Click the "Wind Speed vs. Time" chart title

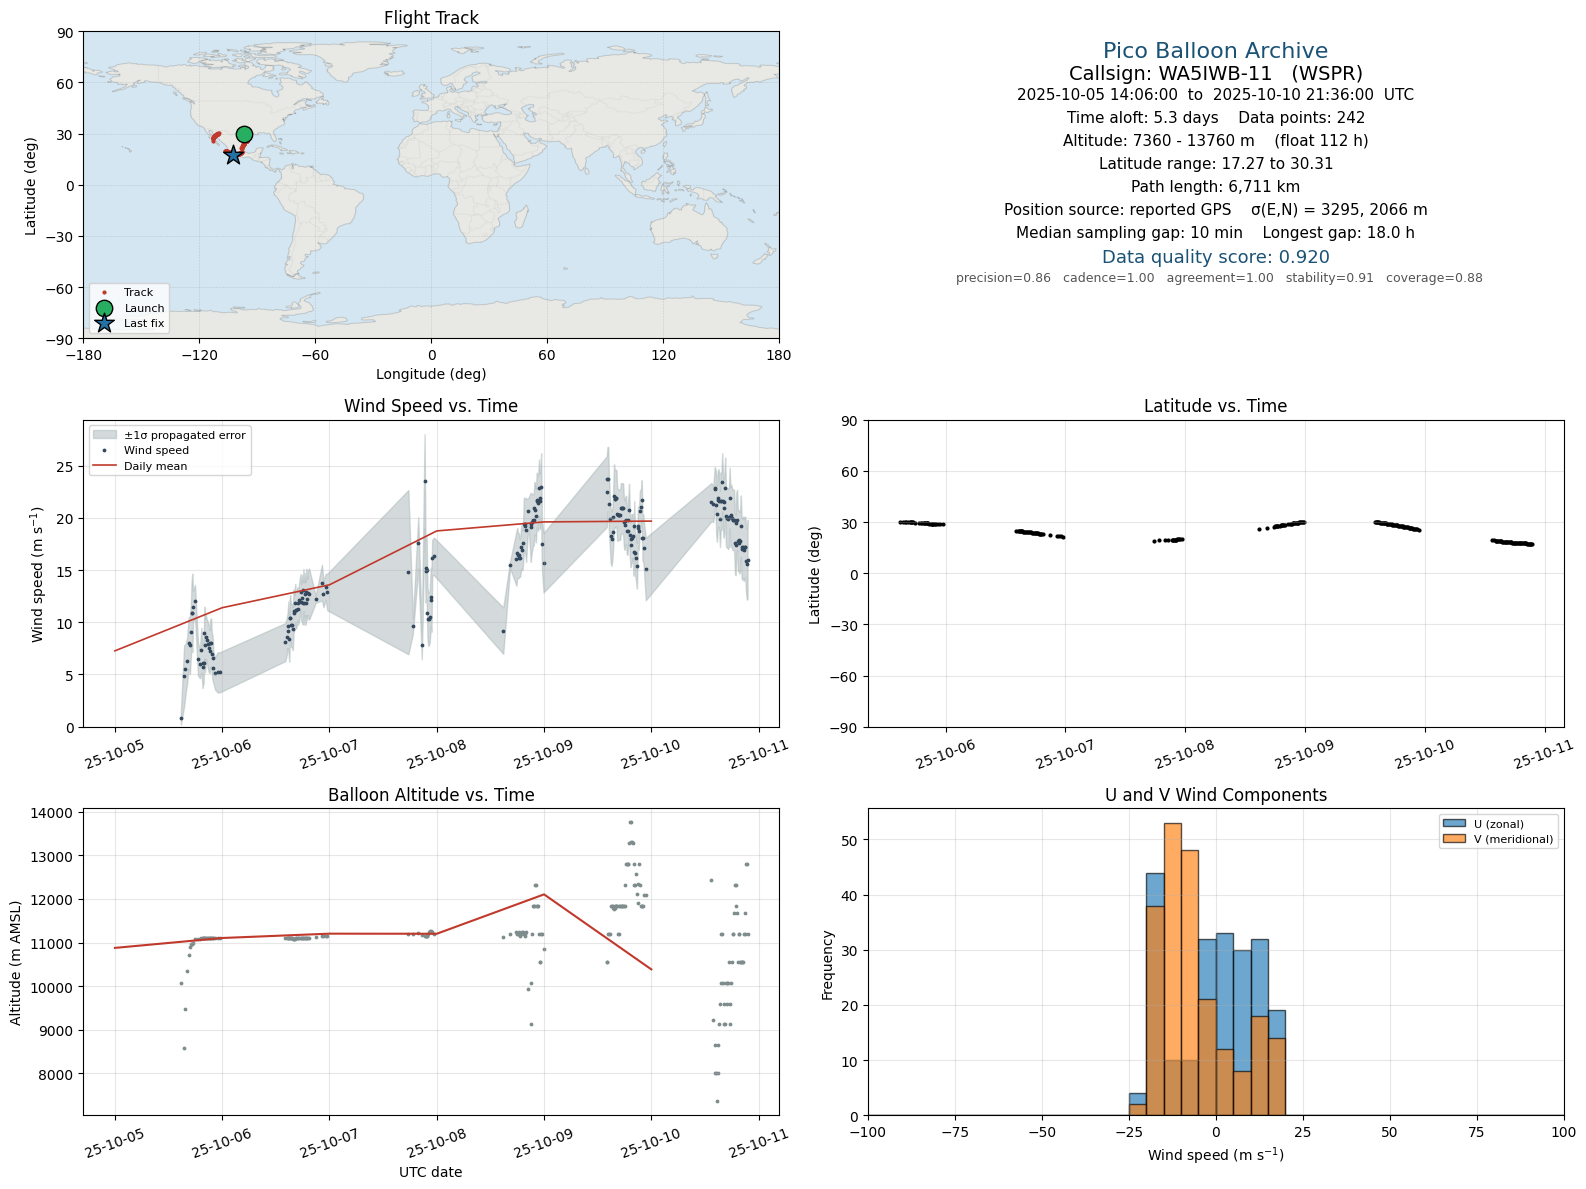pos(431,406)
